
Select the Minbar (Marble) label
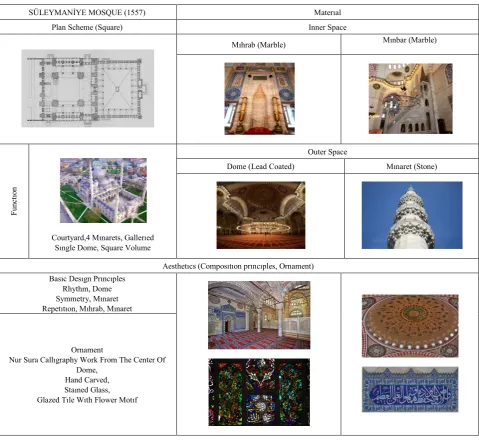[410, 40]
